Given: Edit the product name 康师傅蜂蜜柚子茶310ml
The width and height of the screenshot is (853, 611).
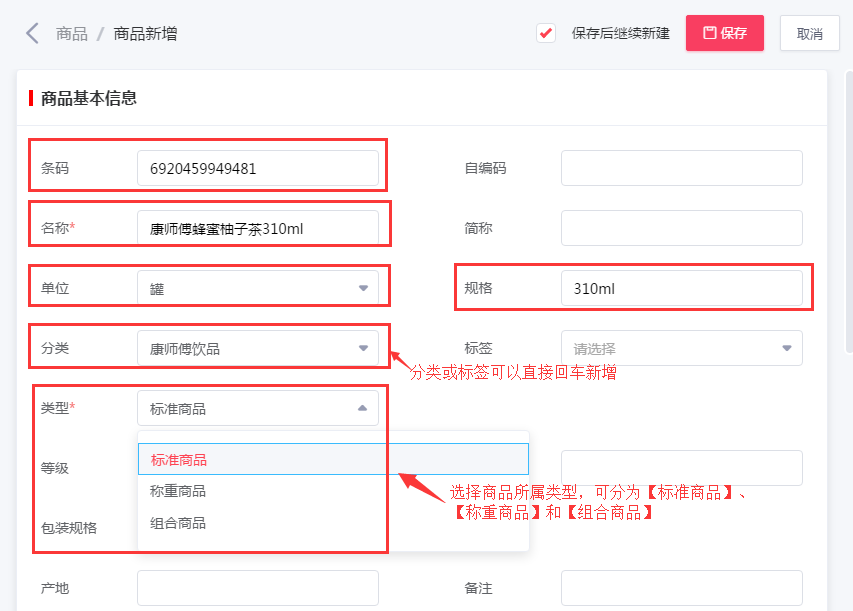Looking at the screenshot, I should (258, 227).
